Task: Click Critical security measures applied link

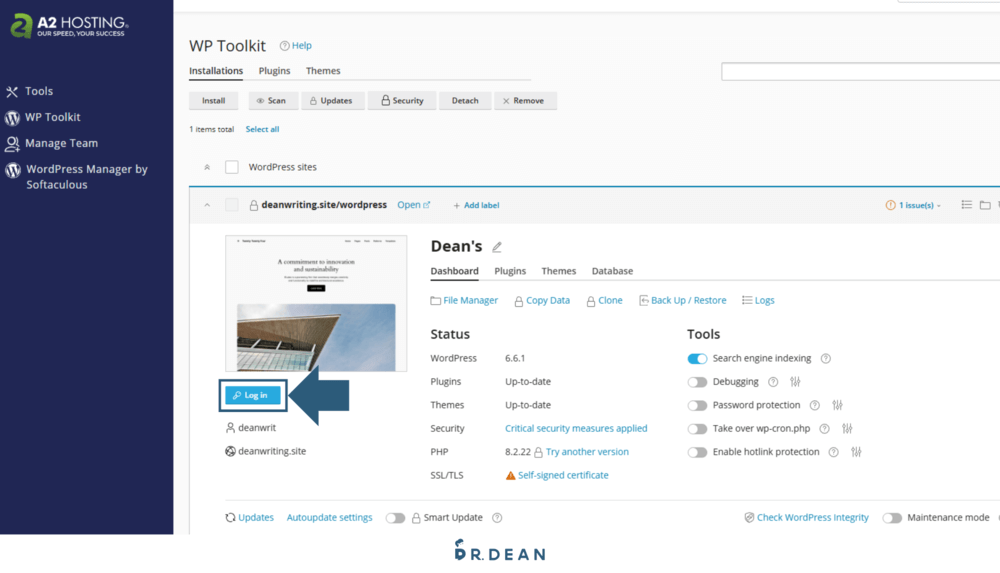Action: pyautogui.click(x=576, y=429)
